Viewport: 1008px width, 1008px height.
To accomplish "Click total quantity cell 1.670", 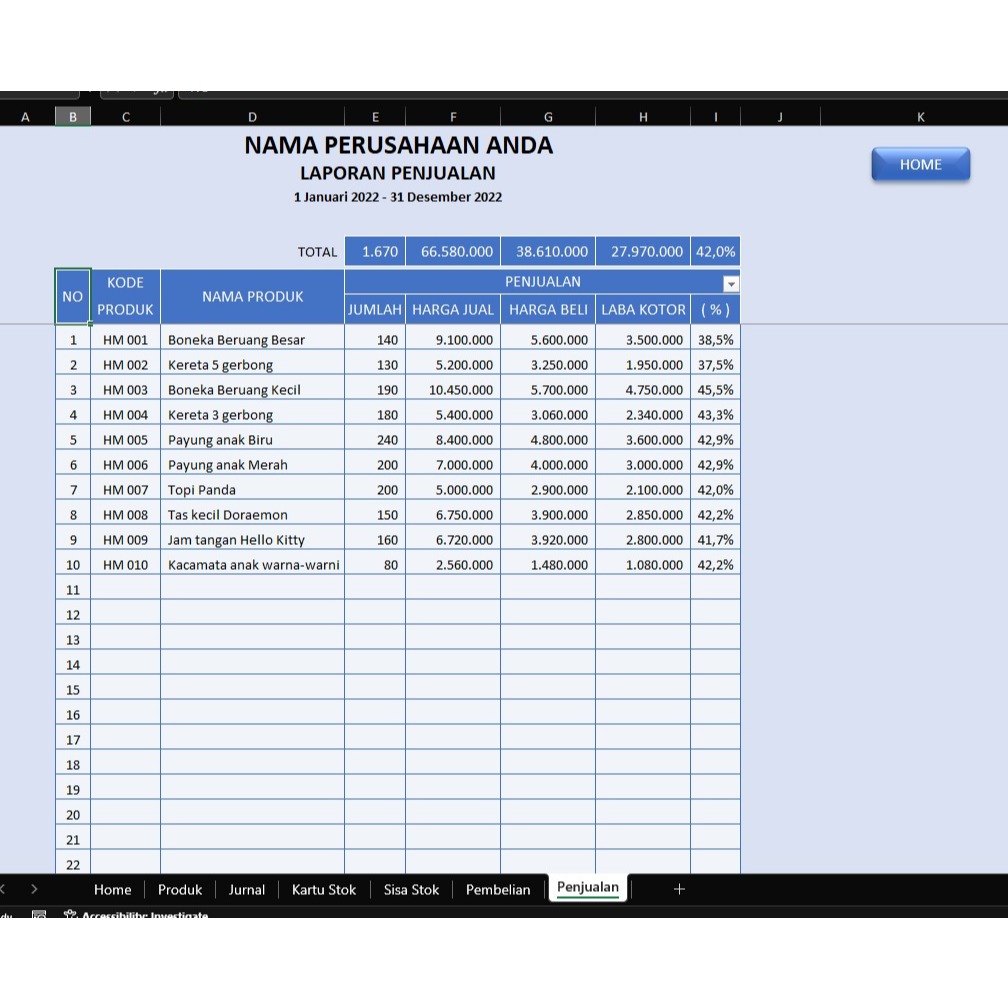I will click(x=375, y=251).
